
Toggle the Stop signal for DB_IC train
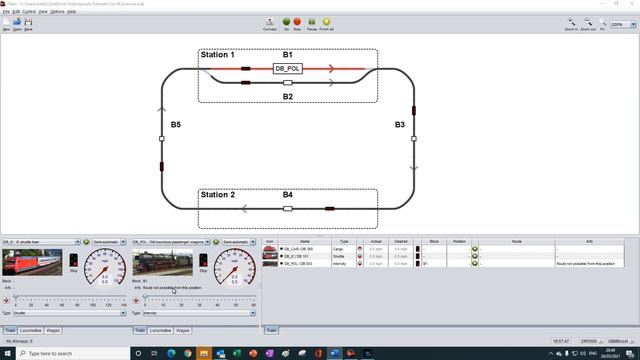(x=73, y=260)
